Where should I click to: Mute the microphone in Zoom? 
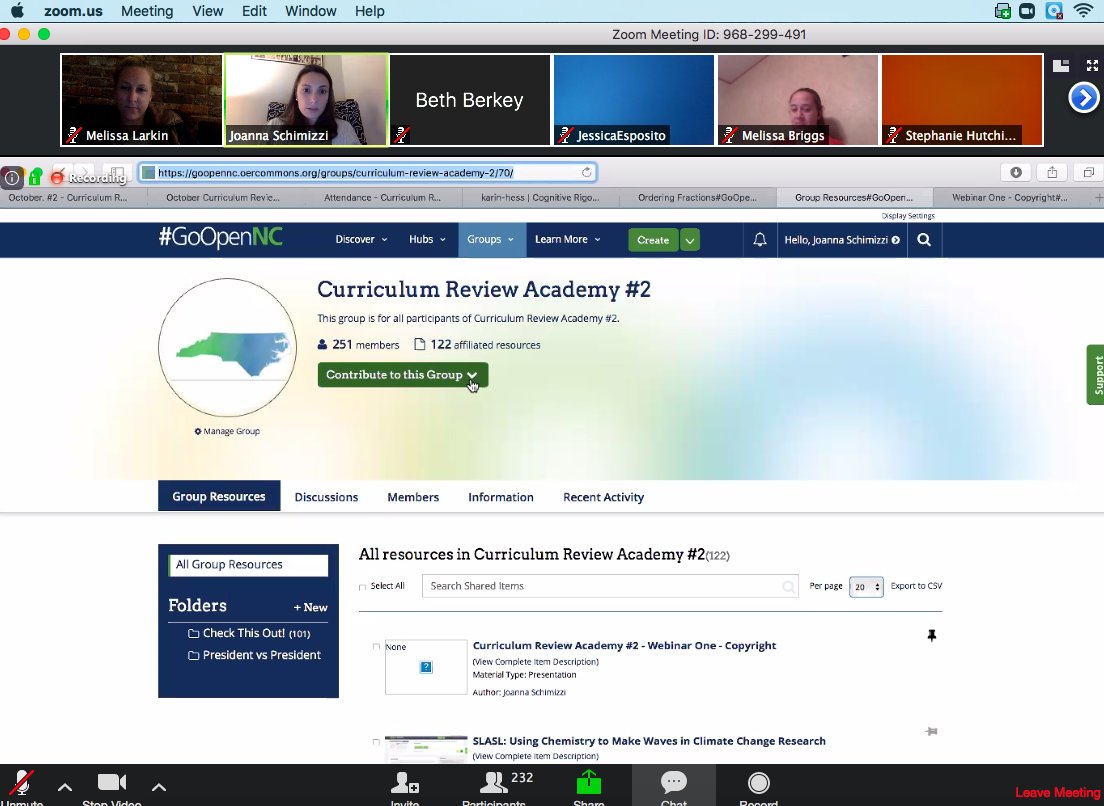(x=21, y=785)
